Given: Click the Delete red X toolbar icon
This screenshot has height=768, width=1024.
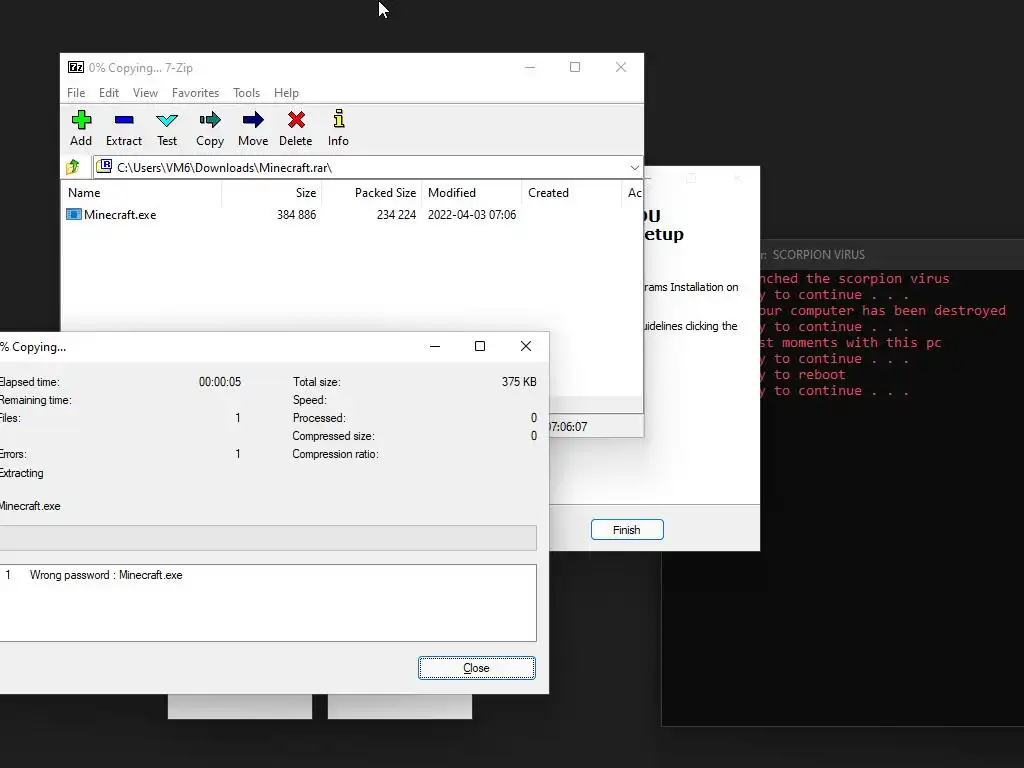Looking at the screenshot, I should [x=296, y=120].
